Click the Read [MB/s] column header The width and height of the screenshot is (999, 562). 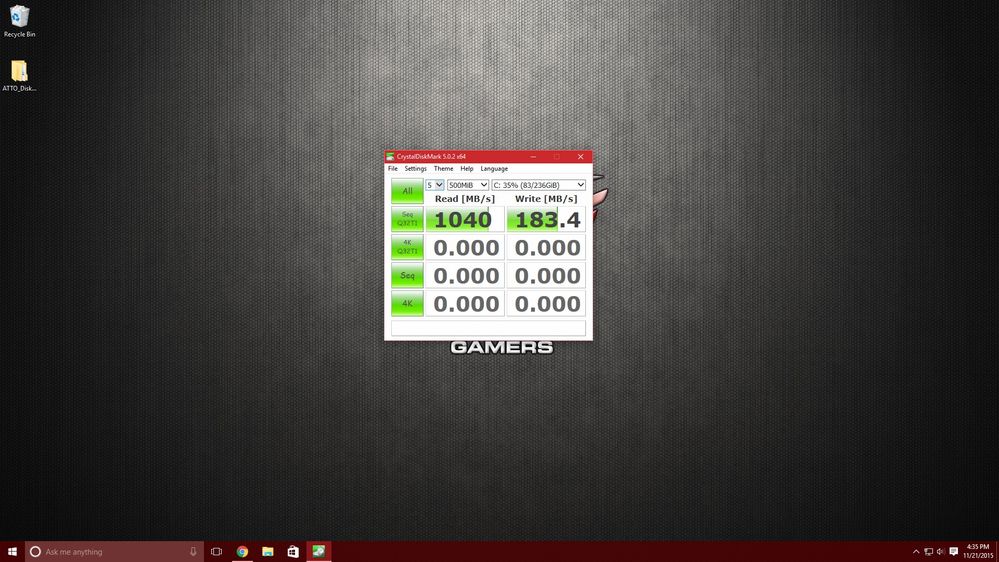click(x=464, y=199)
